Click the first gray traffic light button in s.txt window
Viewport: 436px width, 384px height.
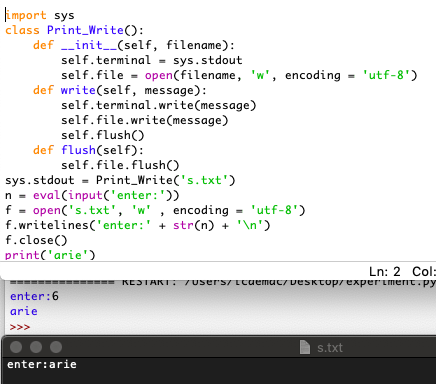[x=16, y=347]
